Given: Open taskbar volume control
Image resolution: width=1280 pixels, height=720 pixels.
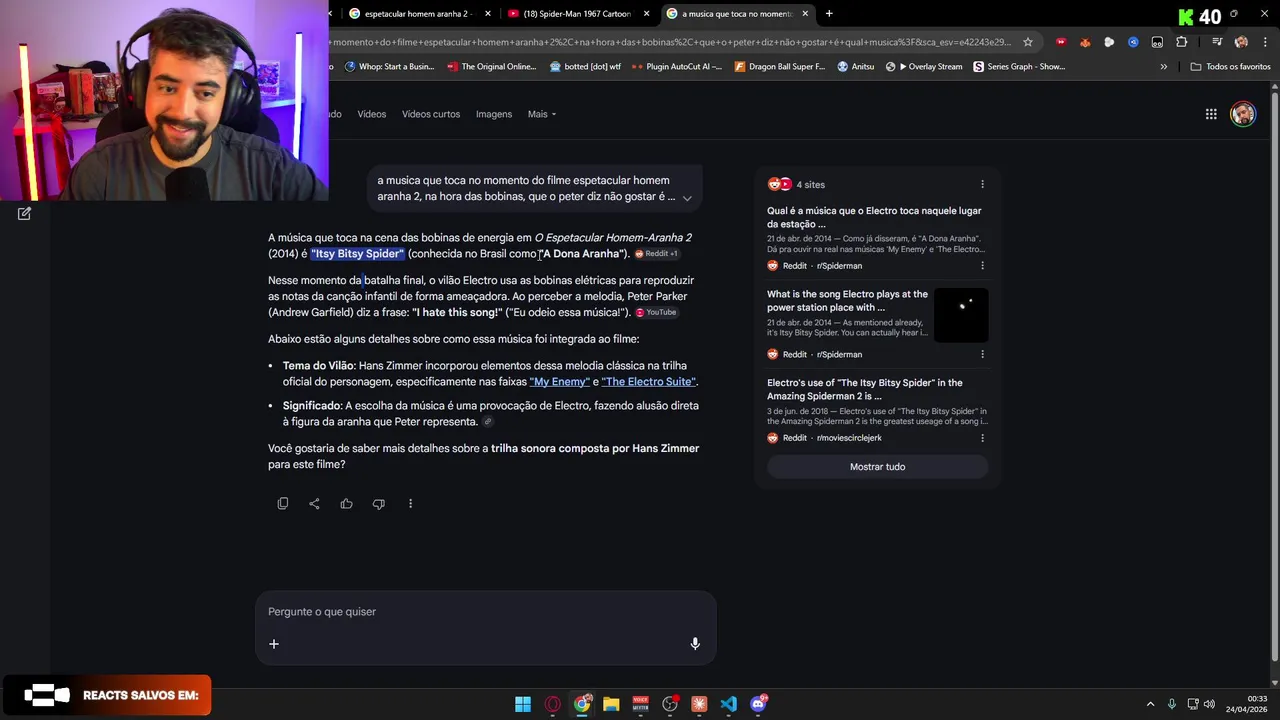Looking at the screenshot, I should (x=1209, y=704).
